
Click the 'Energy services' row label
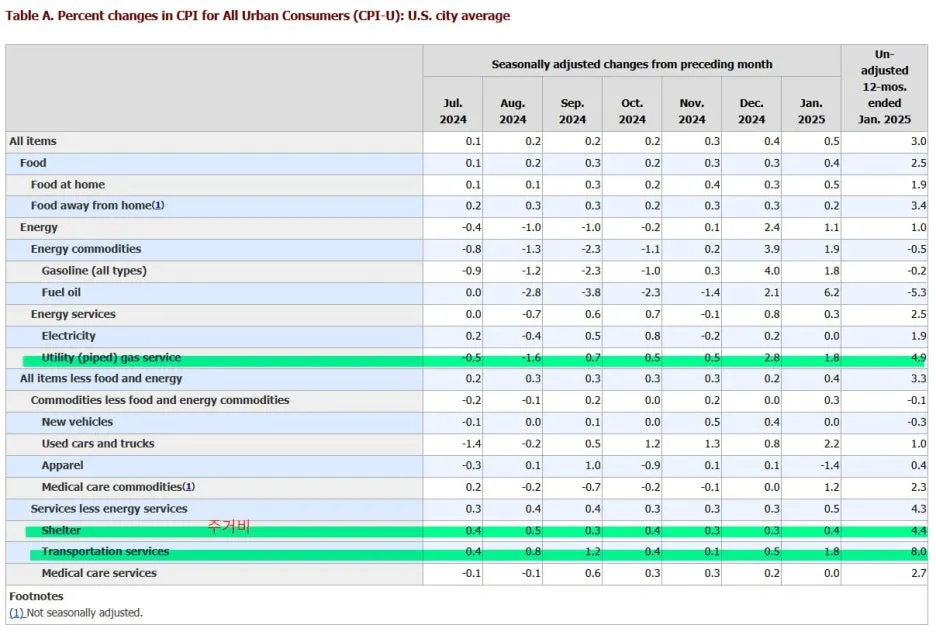pyautogui.click(x=73, y=314)
